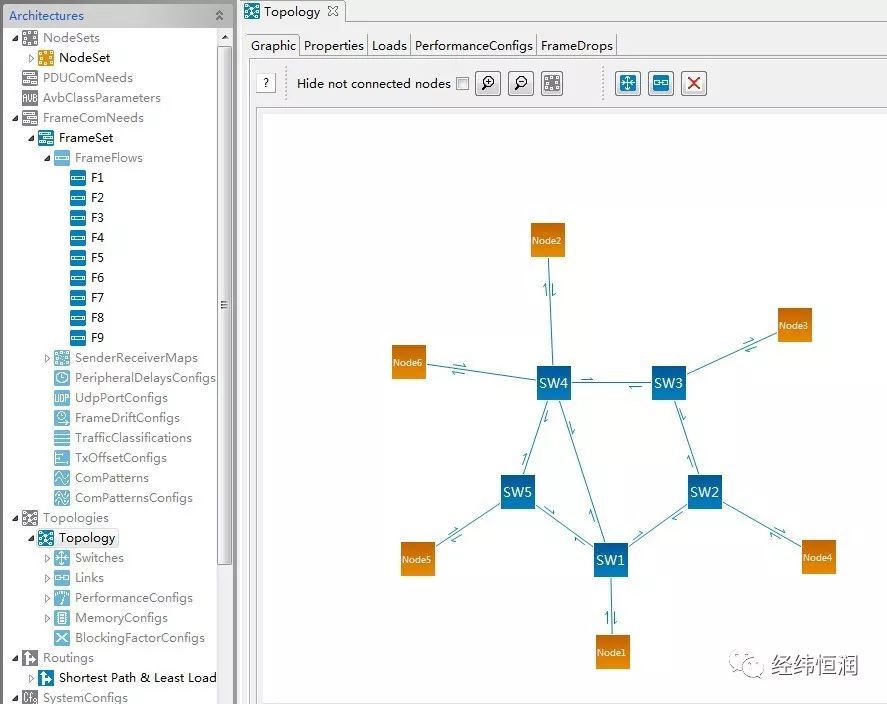Select the orange Node5 box

417,559
